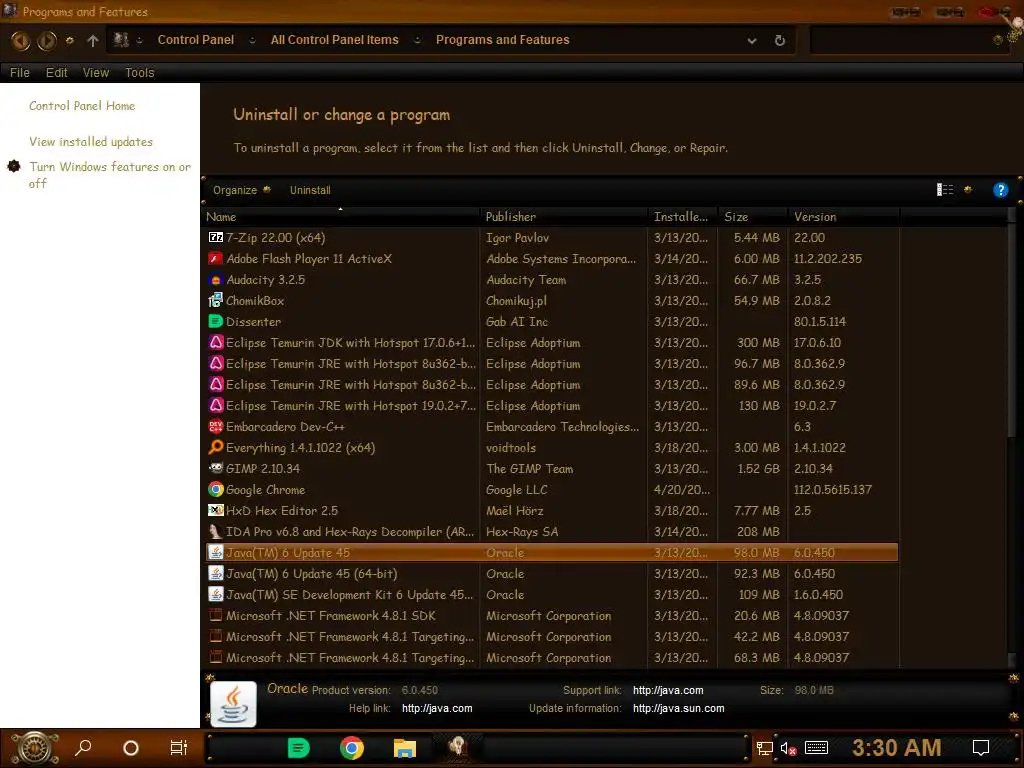Click the IDA Pro icon
Image resolution: width=1024 pixels, height=768 pixels.
pos(216,532)
